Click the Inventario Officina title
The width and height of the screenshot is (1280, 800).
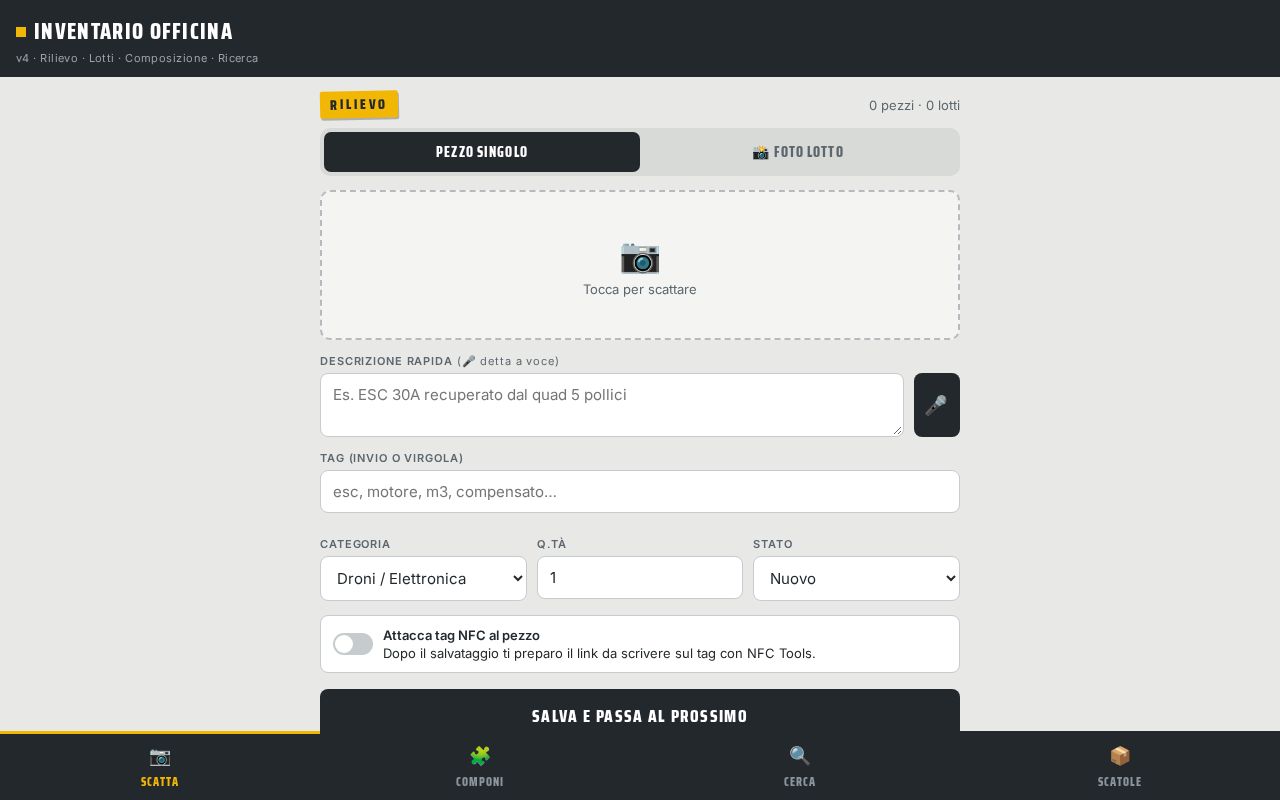(x=133, y=31)
